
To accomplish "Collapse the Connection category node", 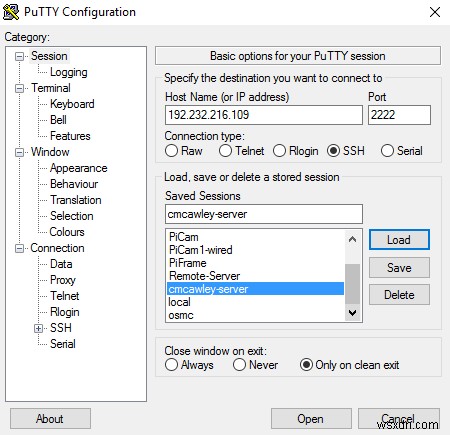I will tap(20, 249).
